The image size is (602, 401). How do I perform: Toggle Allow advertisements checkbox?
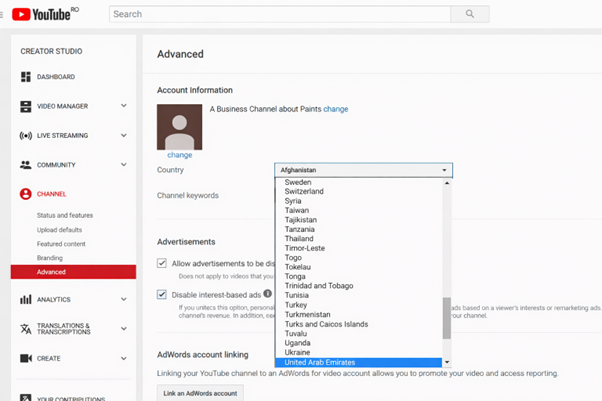162,263
